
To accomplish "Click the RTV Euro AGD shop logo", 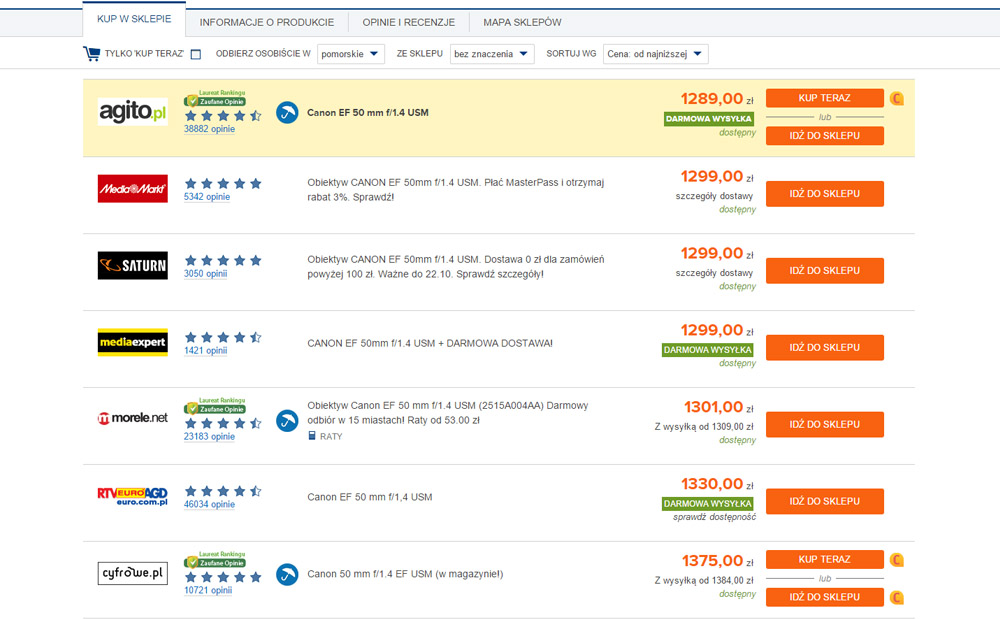I will tap(133, 496).
